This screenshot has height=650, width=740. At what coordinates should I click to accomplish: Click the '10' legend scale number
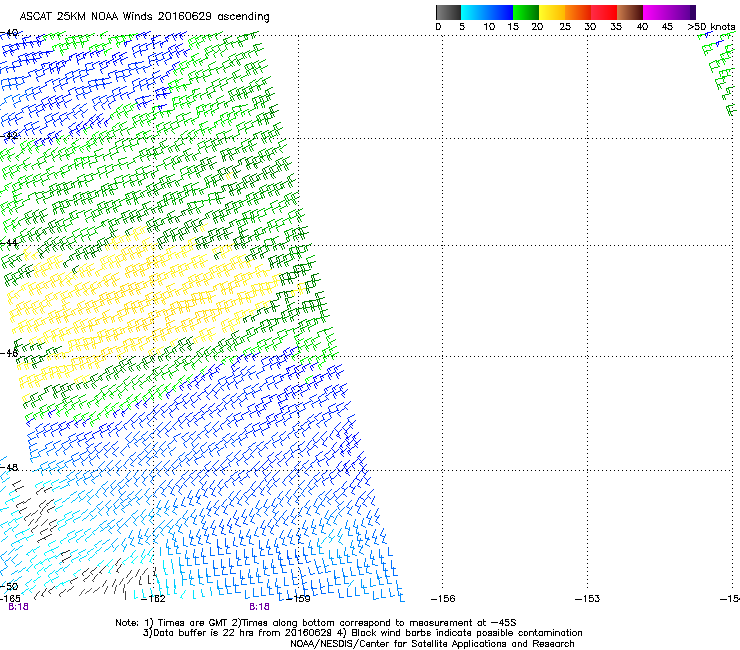point(489,27)
